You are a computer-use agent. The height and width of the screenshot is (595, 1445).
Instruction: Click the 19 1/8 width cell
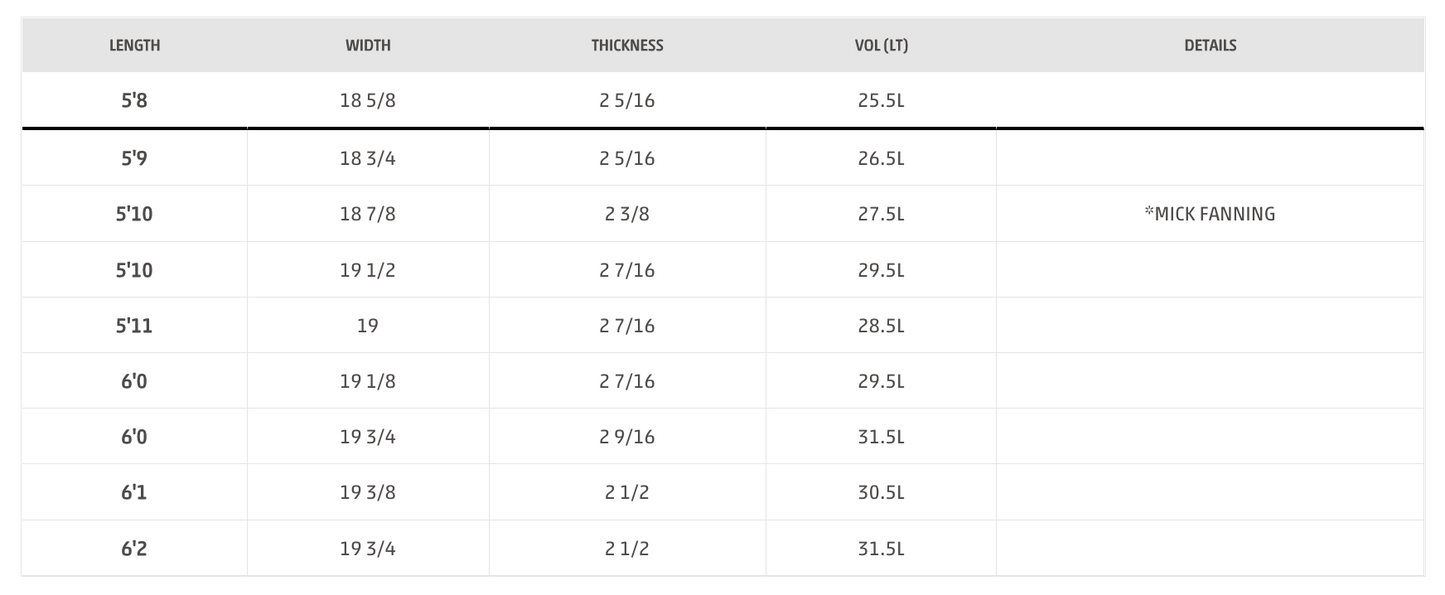tap(368, 381)
